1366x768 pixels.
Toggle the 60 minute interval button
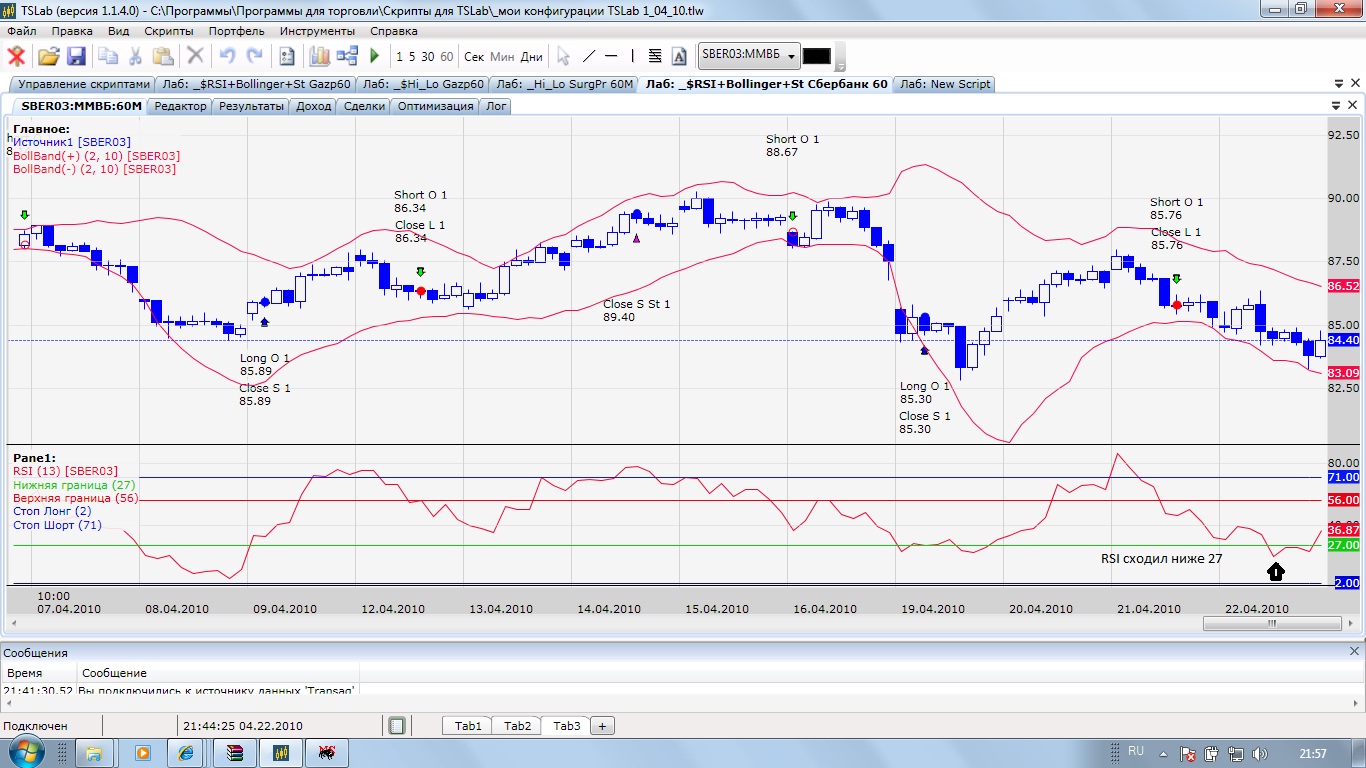coord(446,56)
